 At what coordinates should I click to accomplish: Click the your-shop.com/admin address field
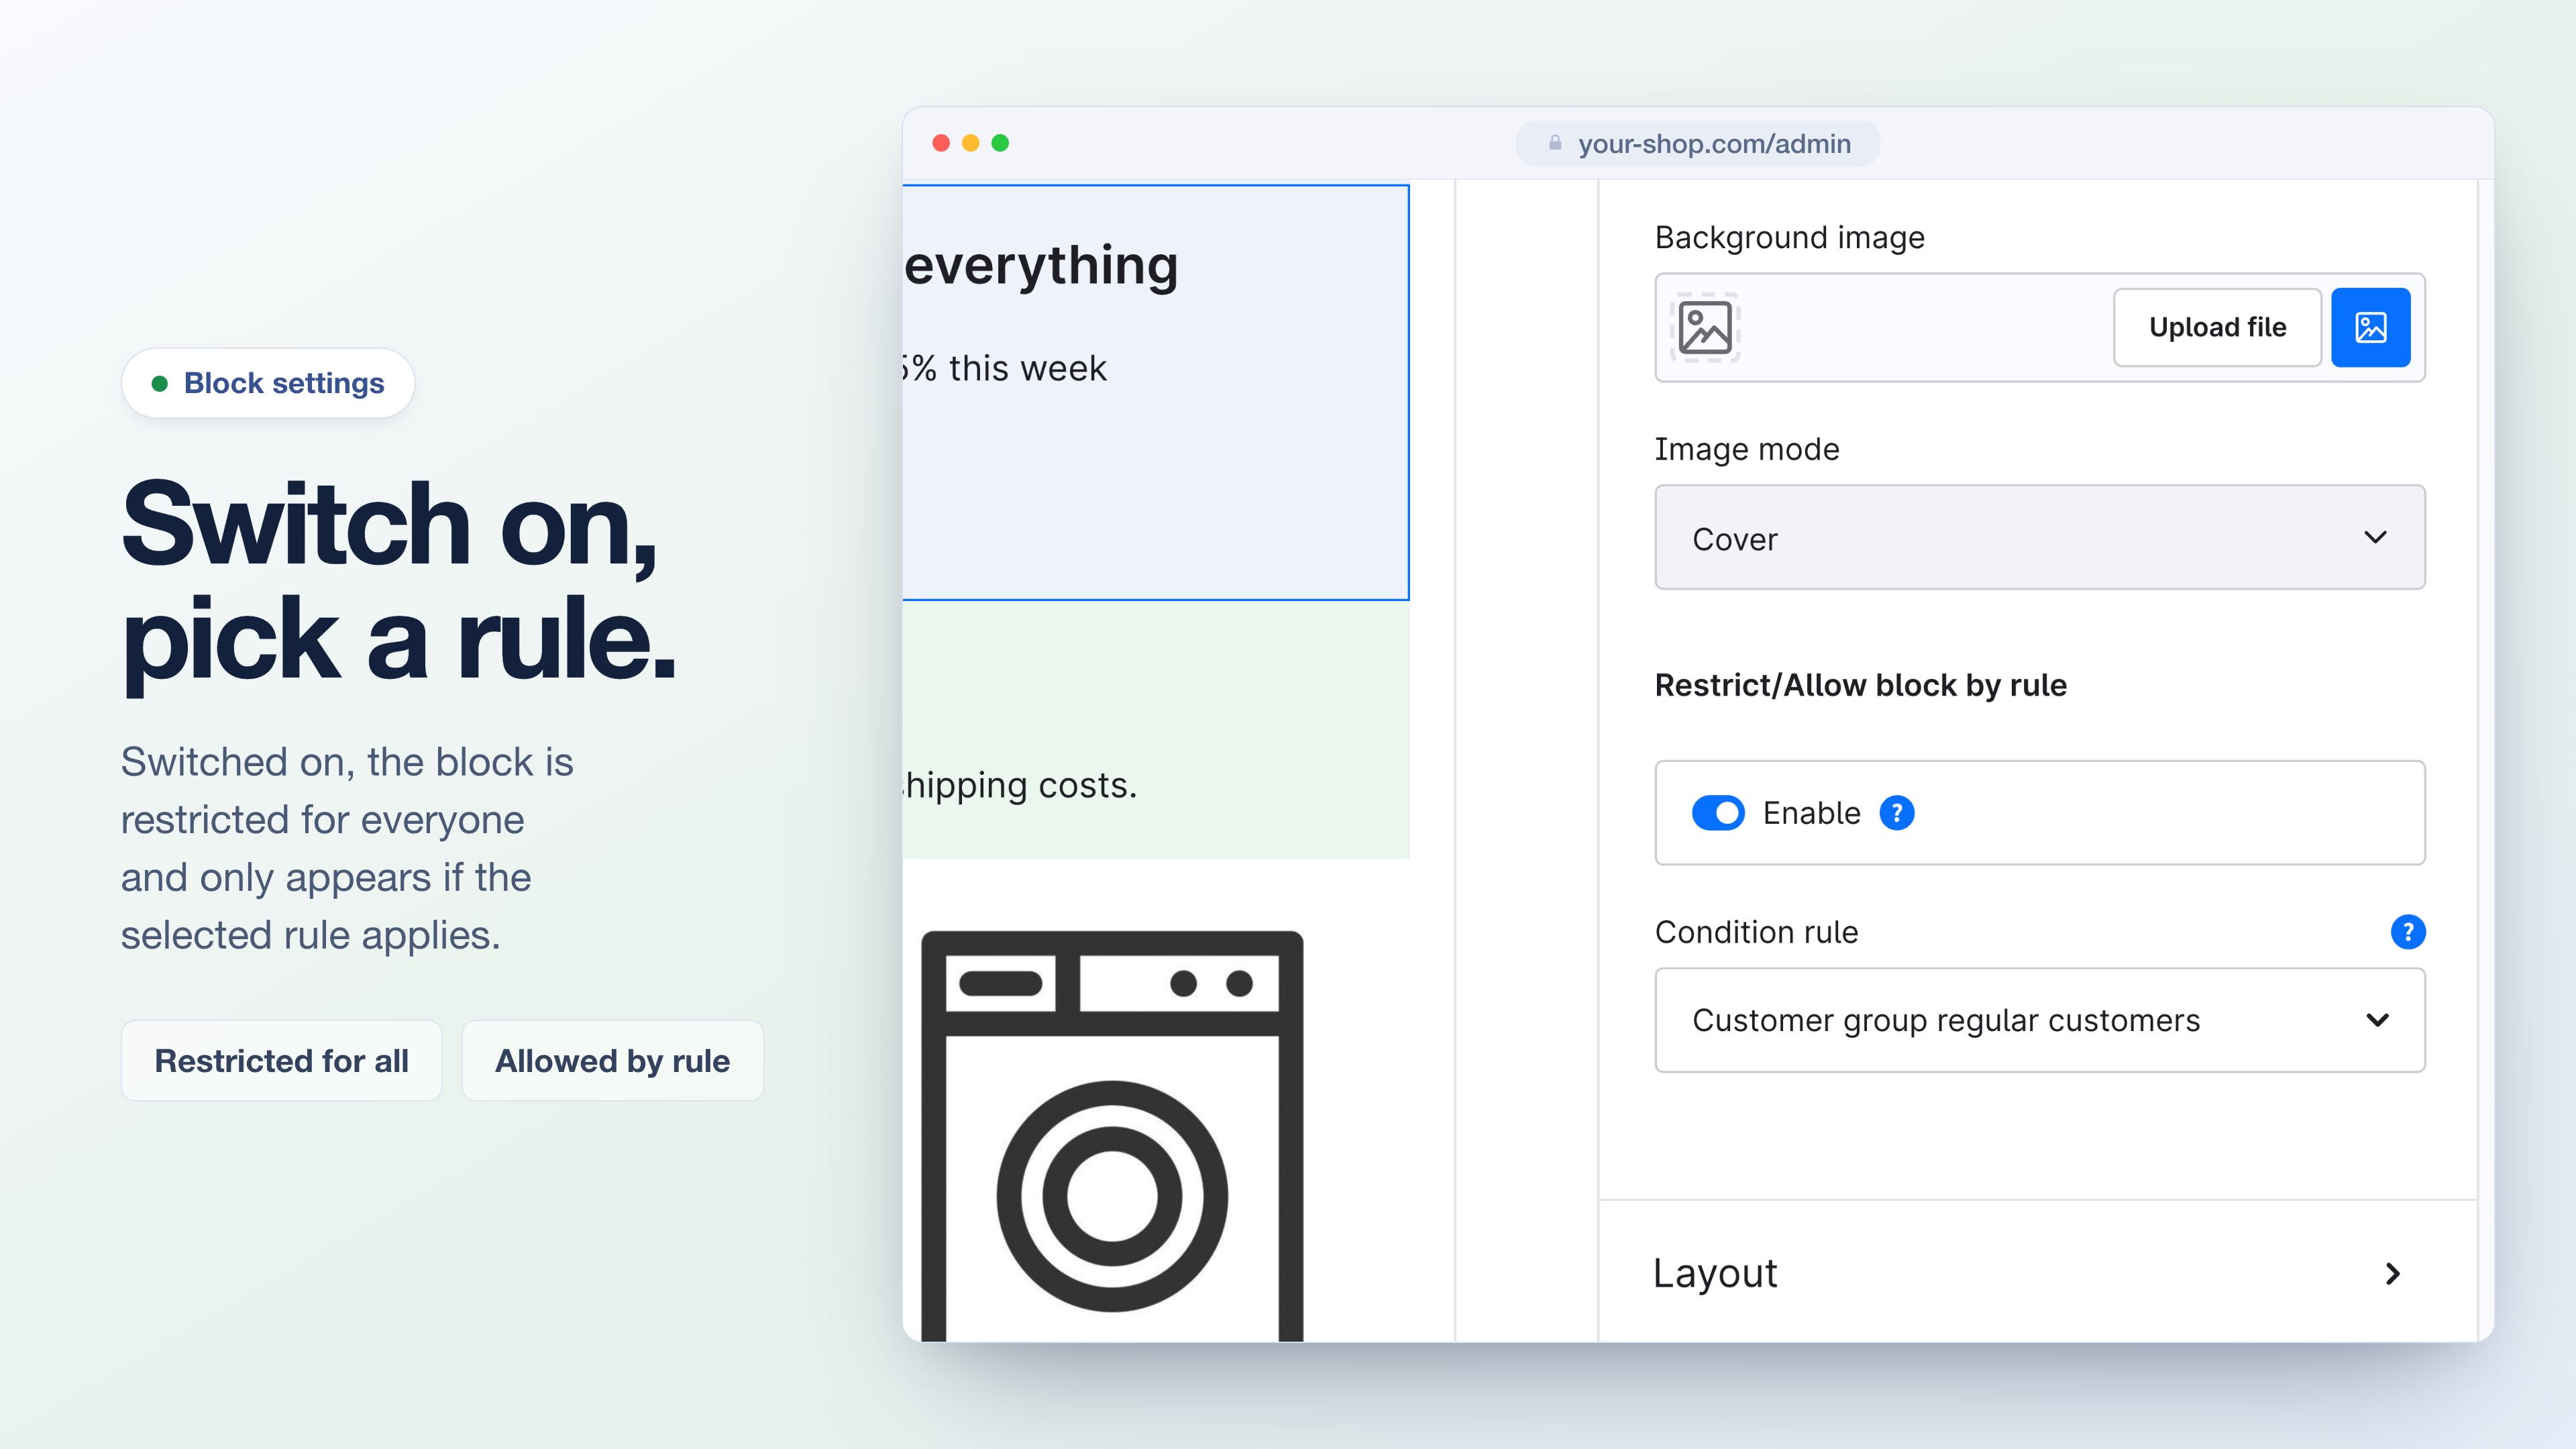pyautogui.click(x=1698, y=143)
